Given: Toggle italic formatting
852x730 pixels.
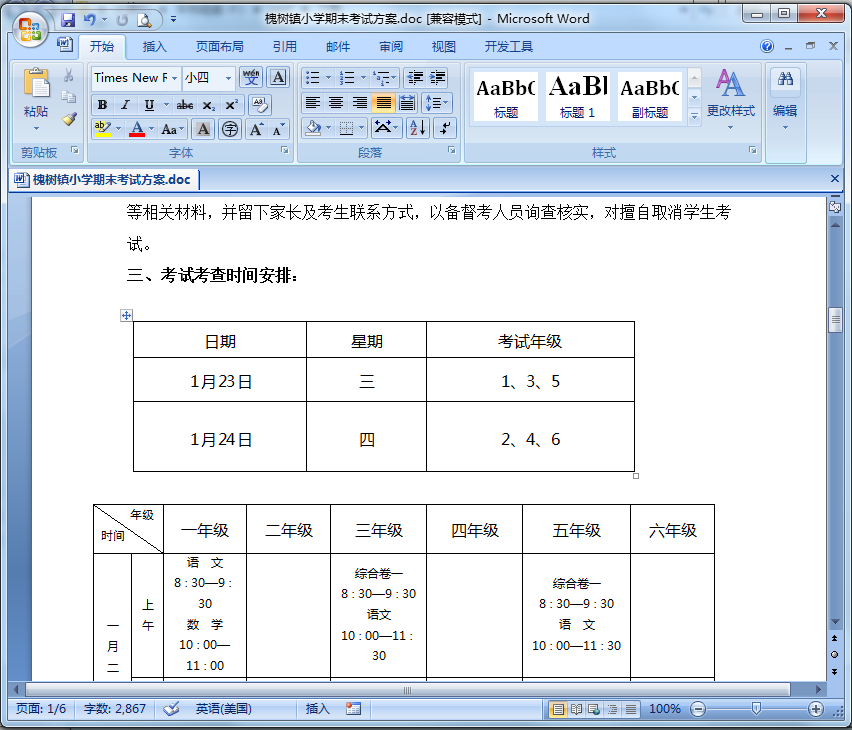Looking at the screenshot, I should pyautogui.click(x=125, y=104).
